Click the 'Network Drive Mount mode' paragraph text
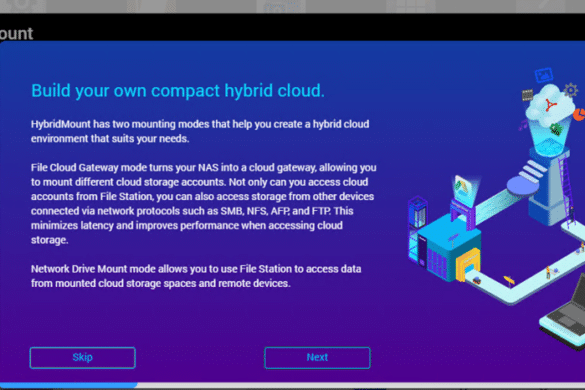Image resolution: width=585 pixels, height=390 pixels. [x=196, y=276]
